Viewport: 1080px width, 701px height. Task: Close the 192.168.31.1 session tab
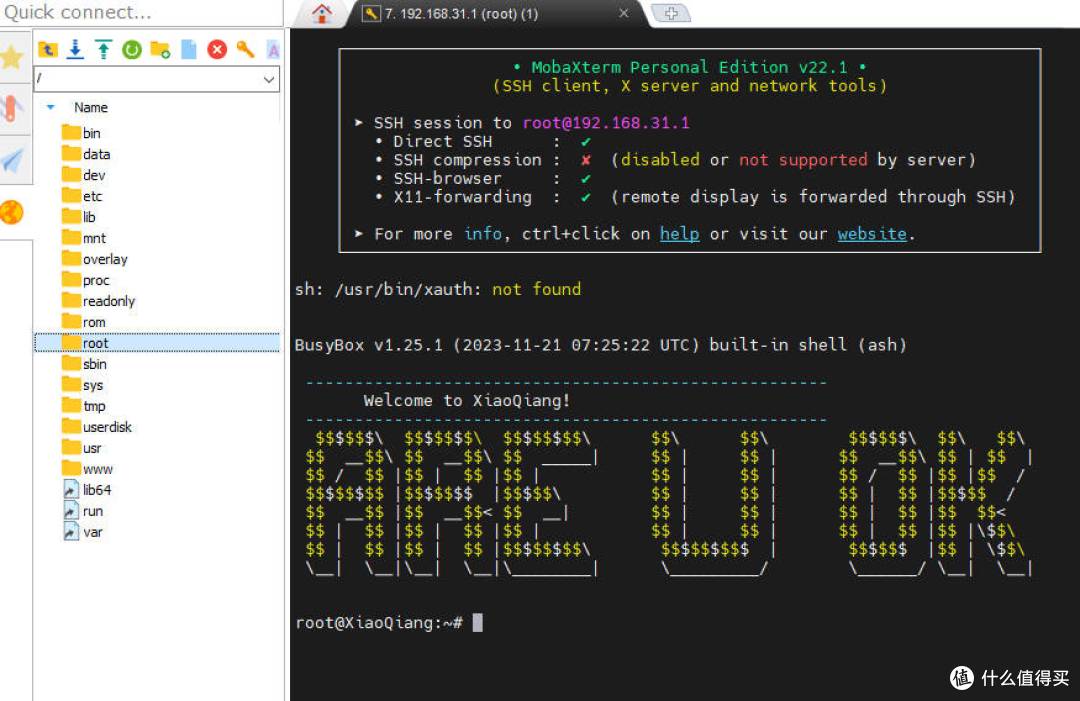pos(623,13)
